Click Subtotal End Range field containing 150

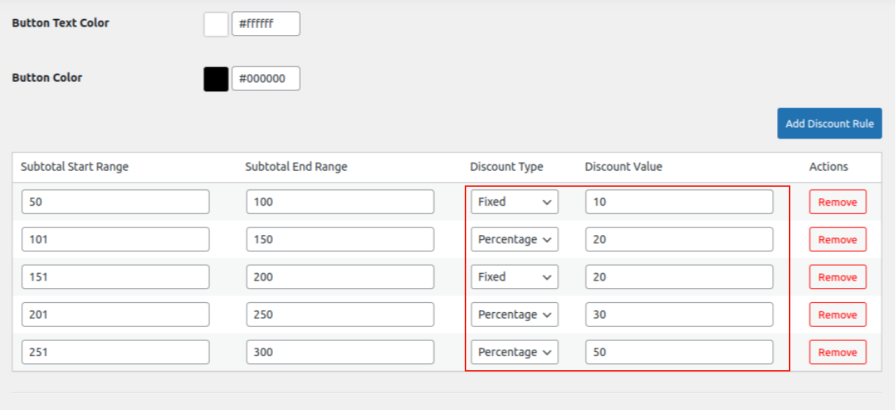tap(340, 240)
